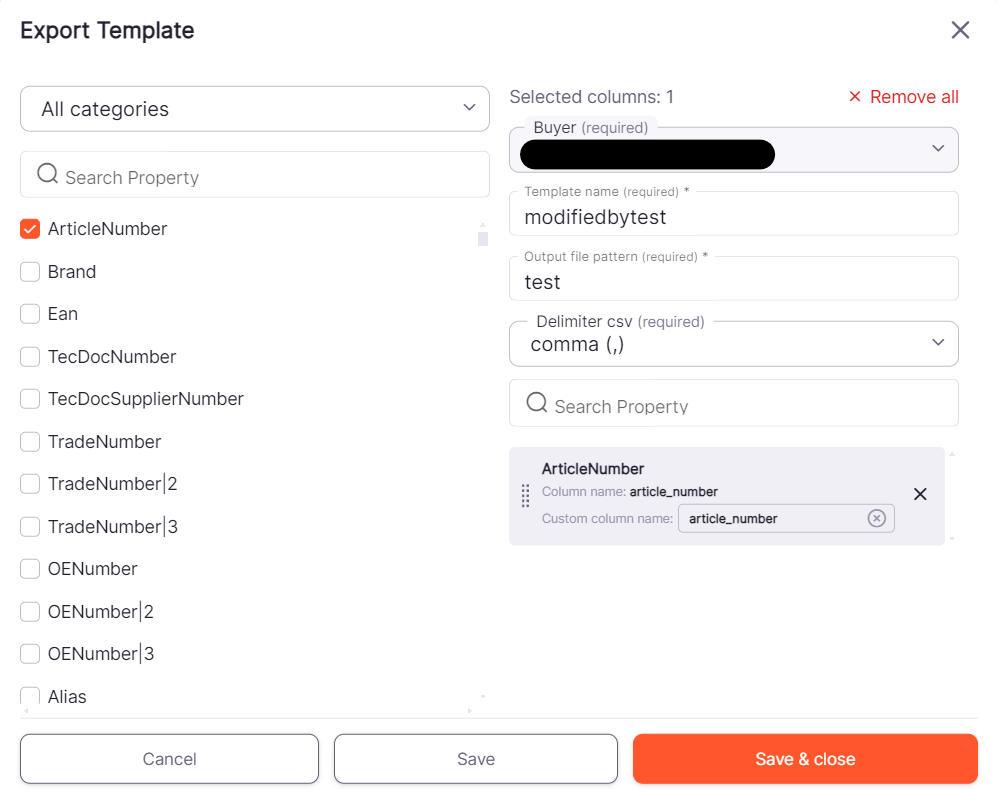
Task: Click the left Search Property magnifier icon
Action: [x=47, y=175]
